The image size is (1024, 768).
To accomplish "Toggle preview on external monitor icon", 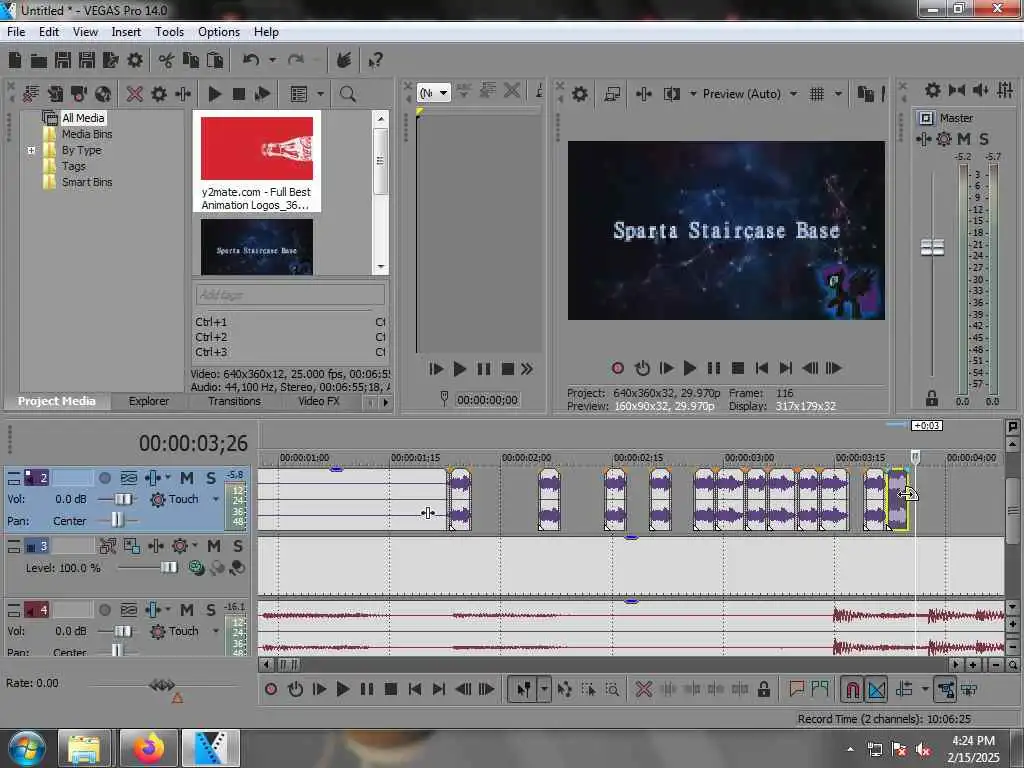I will click(612, 94).
